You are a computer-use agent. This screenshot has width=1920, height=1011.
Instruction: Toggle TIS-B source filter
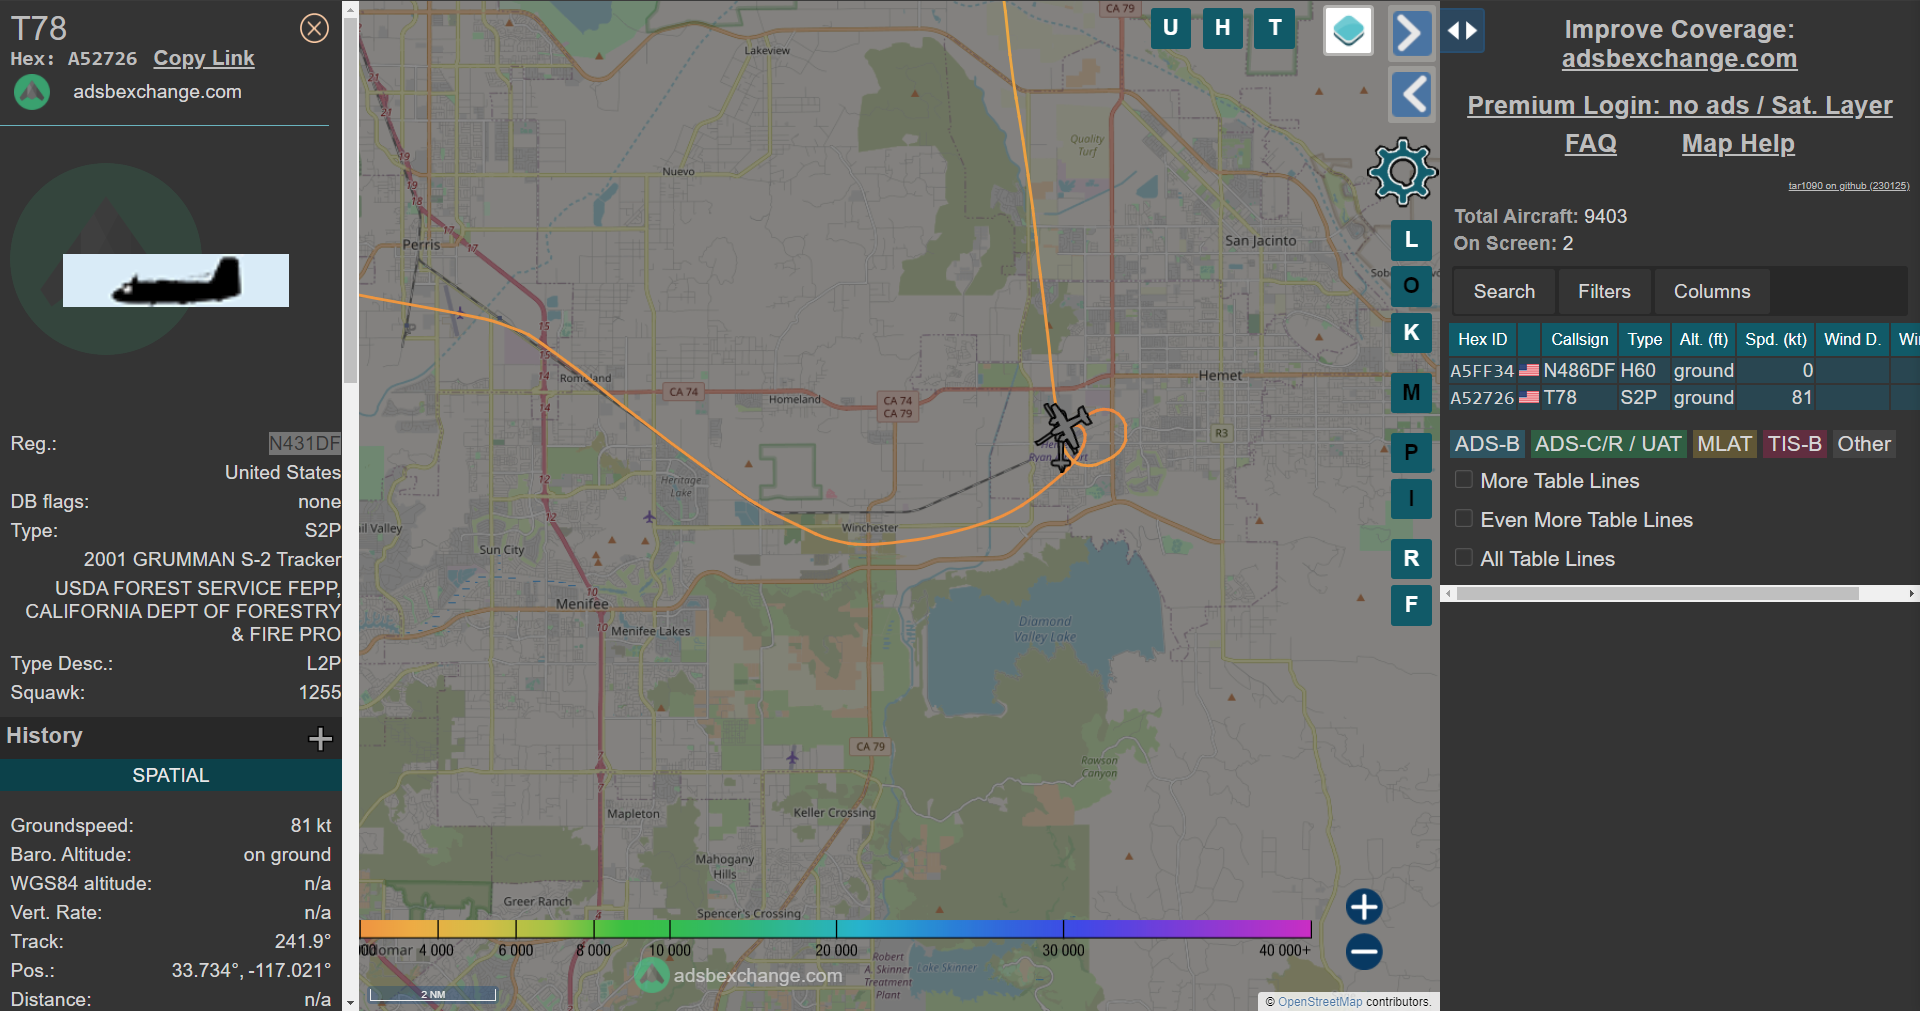coord(1794,444)
